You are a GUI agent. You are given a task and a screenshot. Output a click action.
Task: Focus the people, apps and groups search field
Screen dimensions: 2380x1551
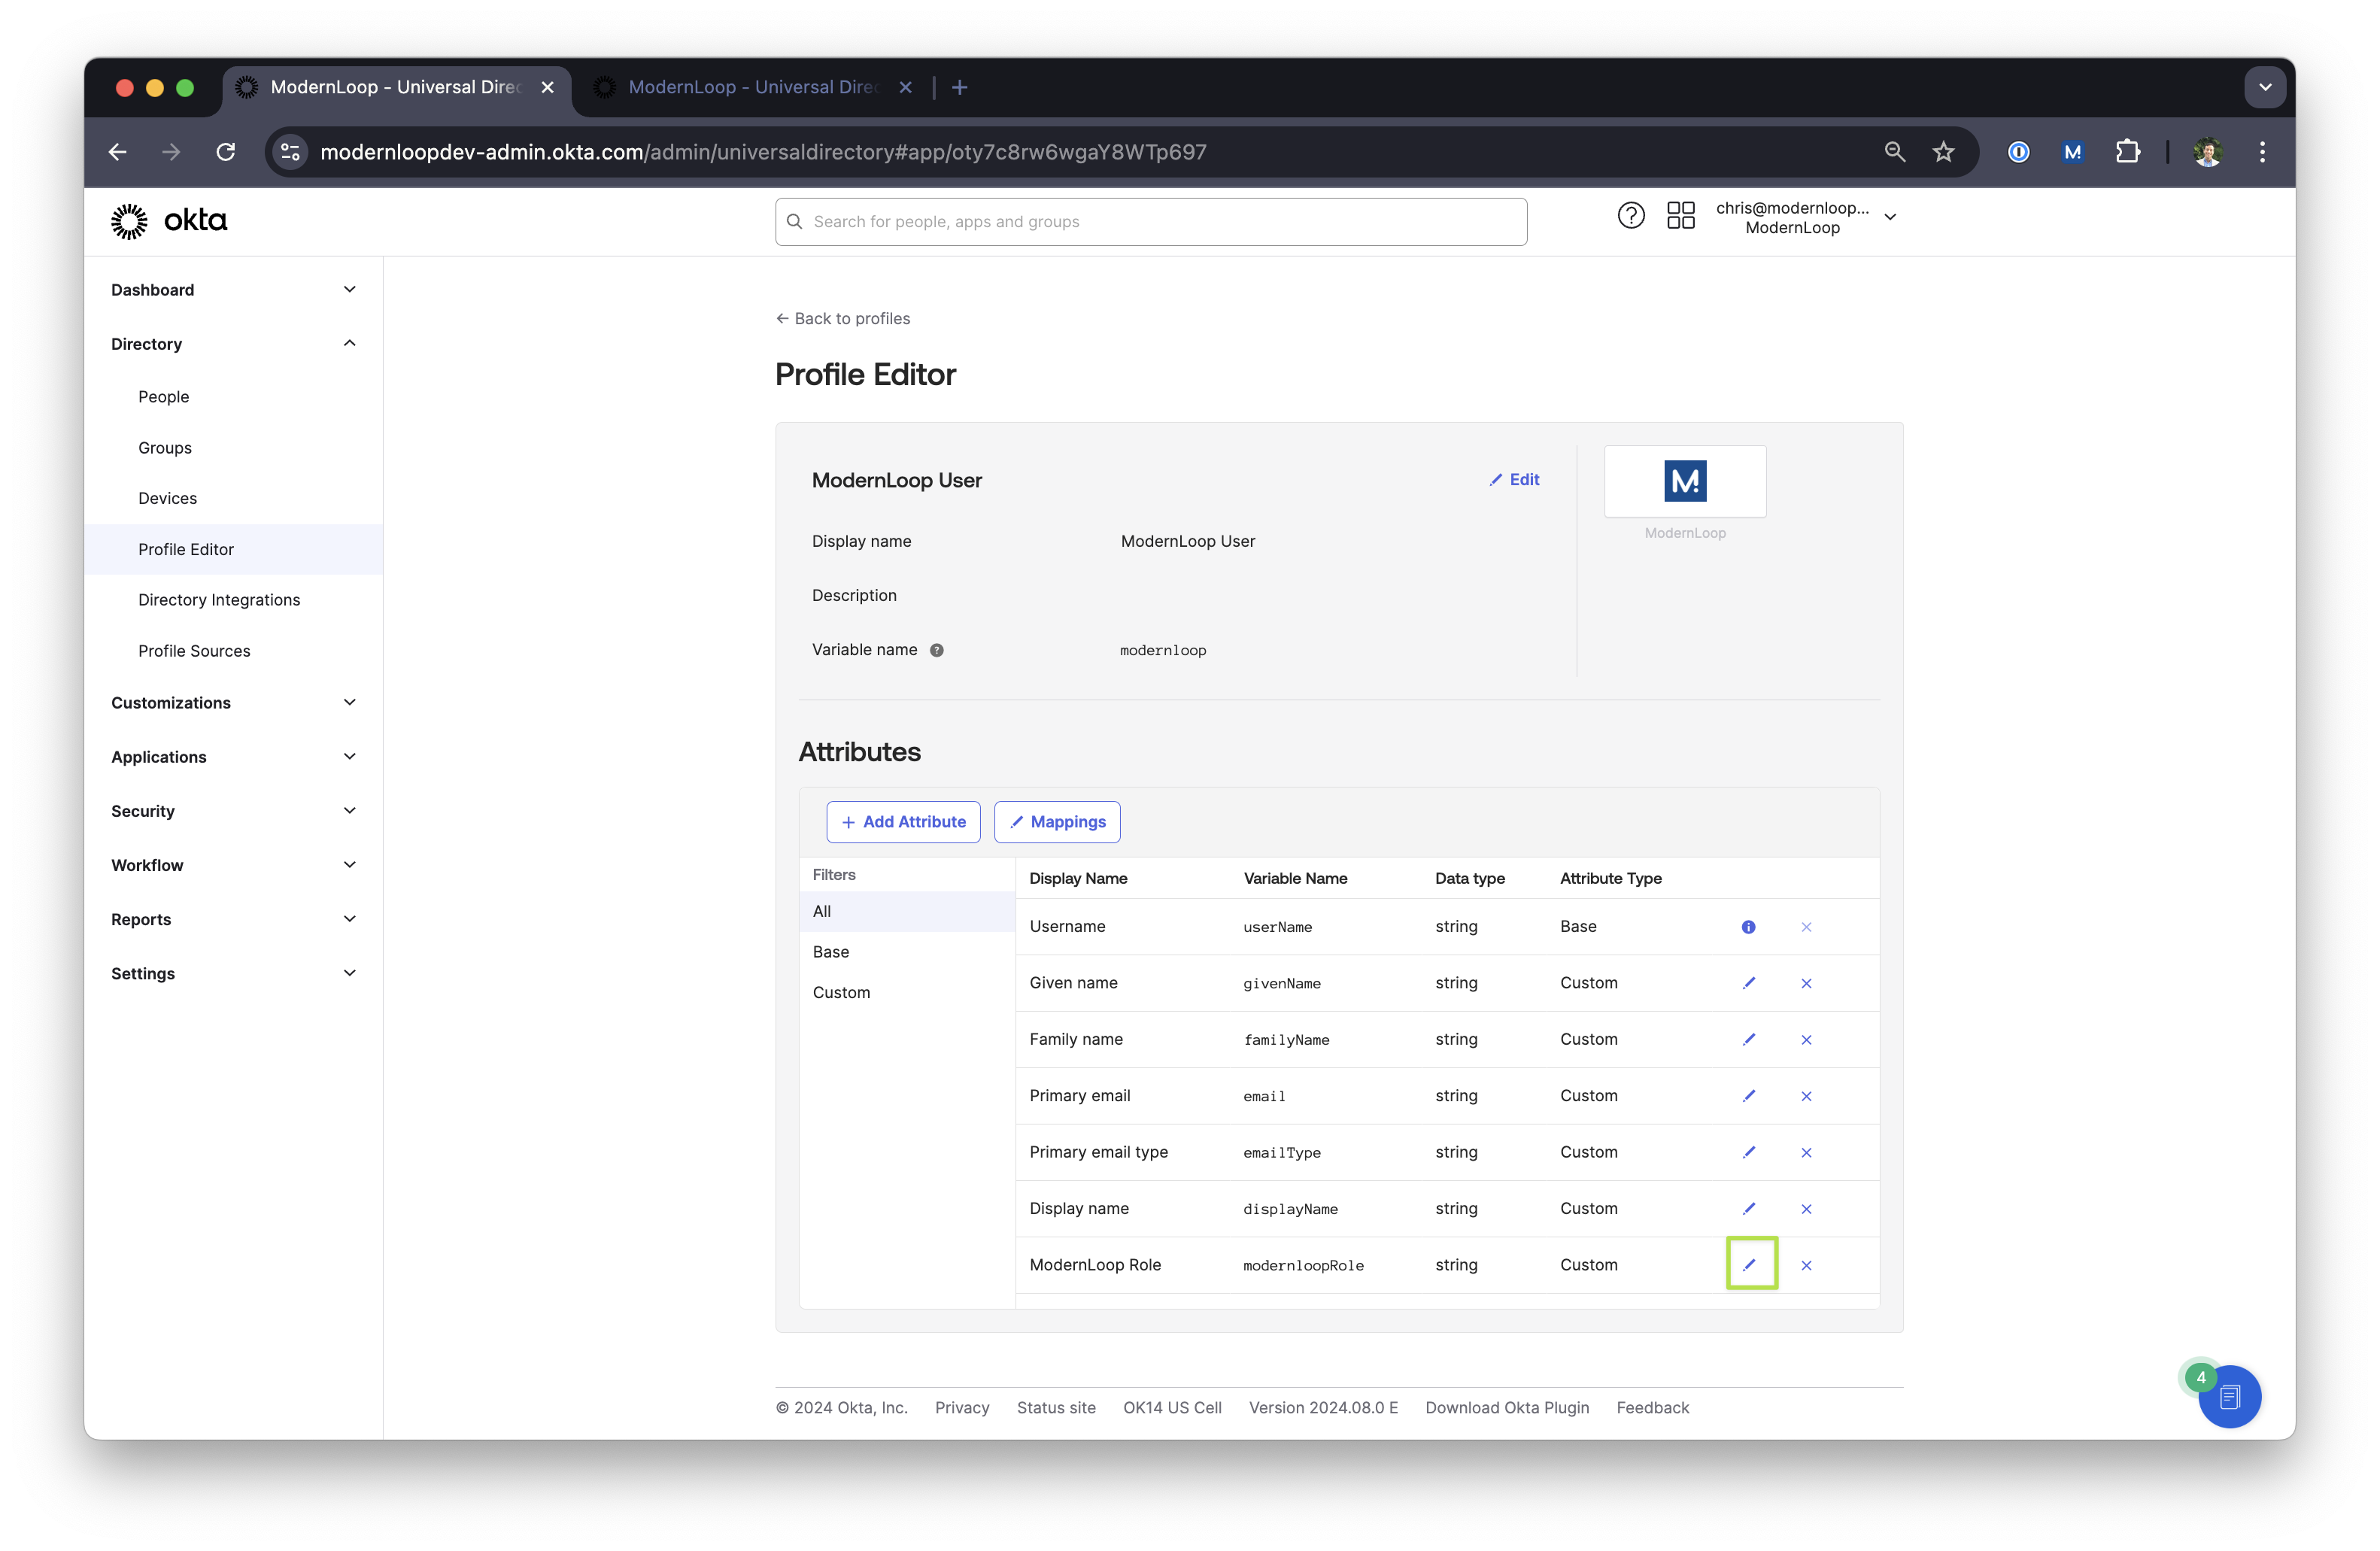[x=1151, y=221]
